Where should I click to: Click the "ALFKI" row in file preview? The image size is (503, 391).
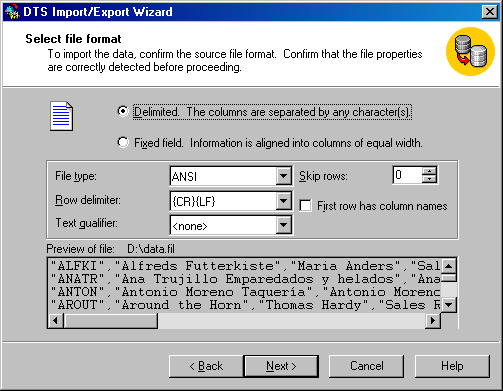tap(245, 266)
